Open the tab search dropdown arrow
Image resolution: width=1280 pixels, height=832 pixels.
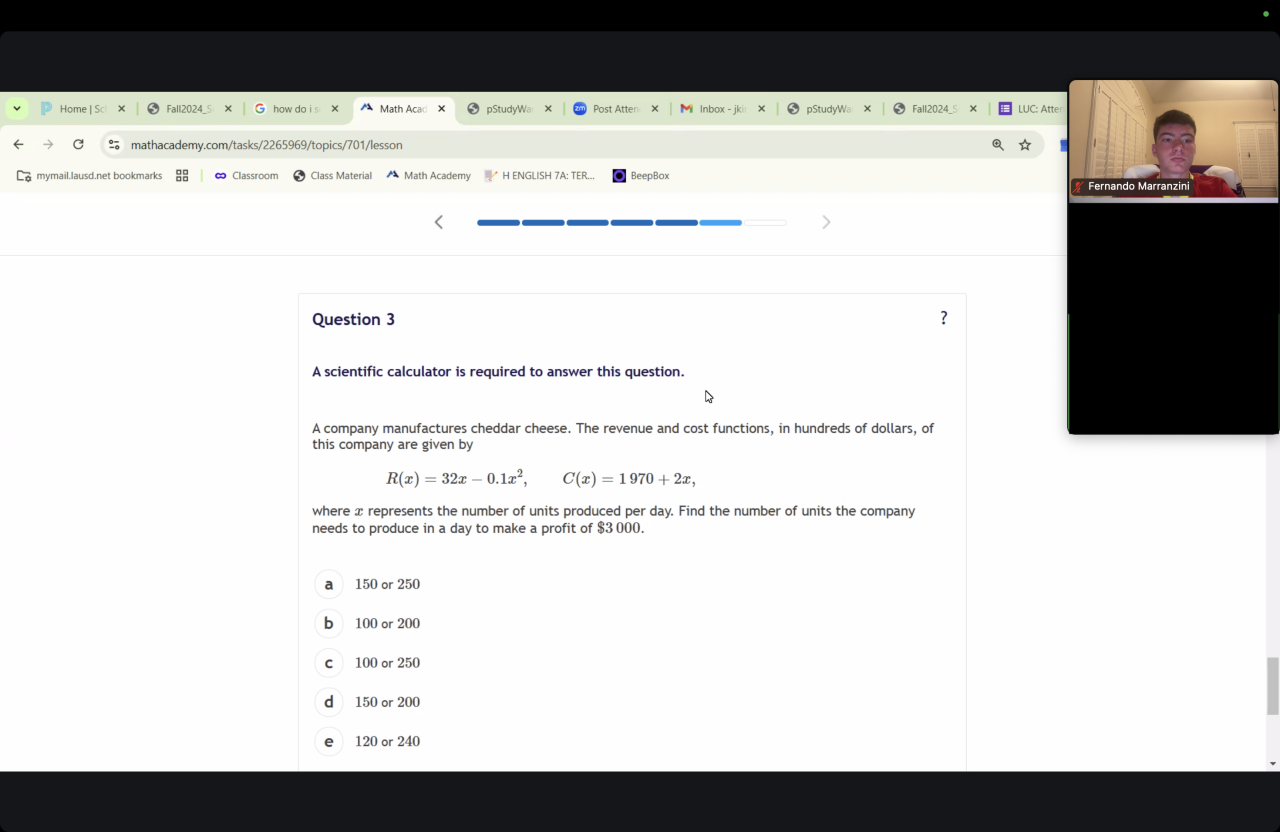pyautogui.click(x=17, y=109)
